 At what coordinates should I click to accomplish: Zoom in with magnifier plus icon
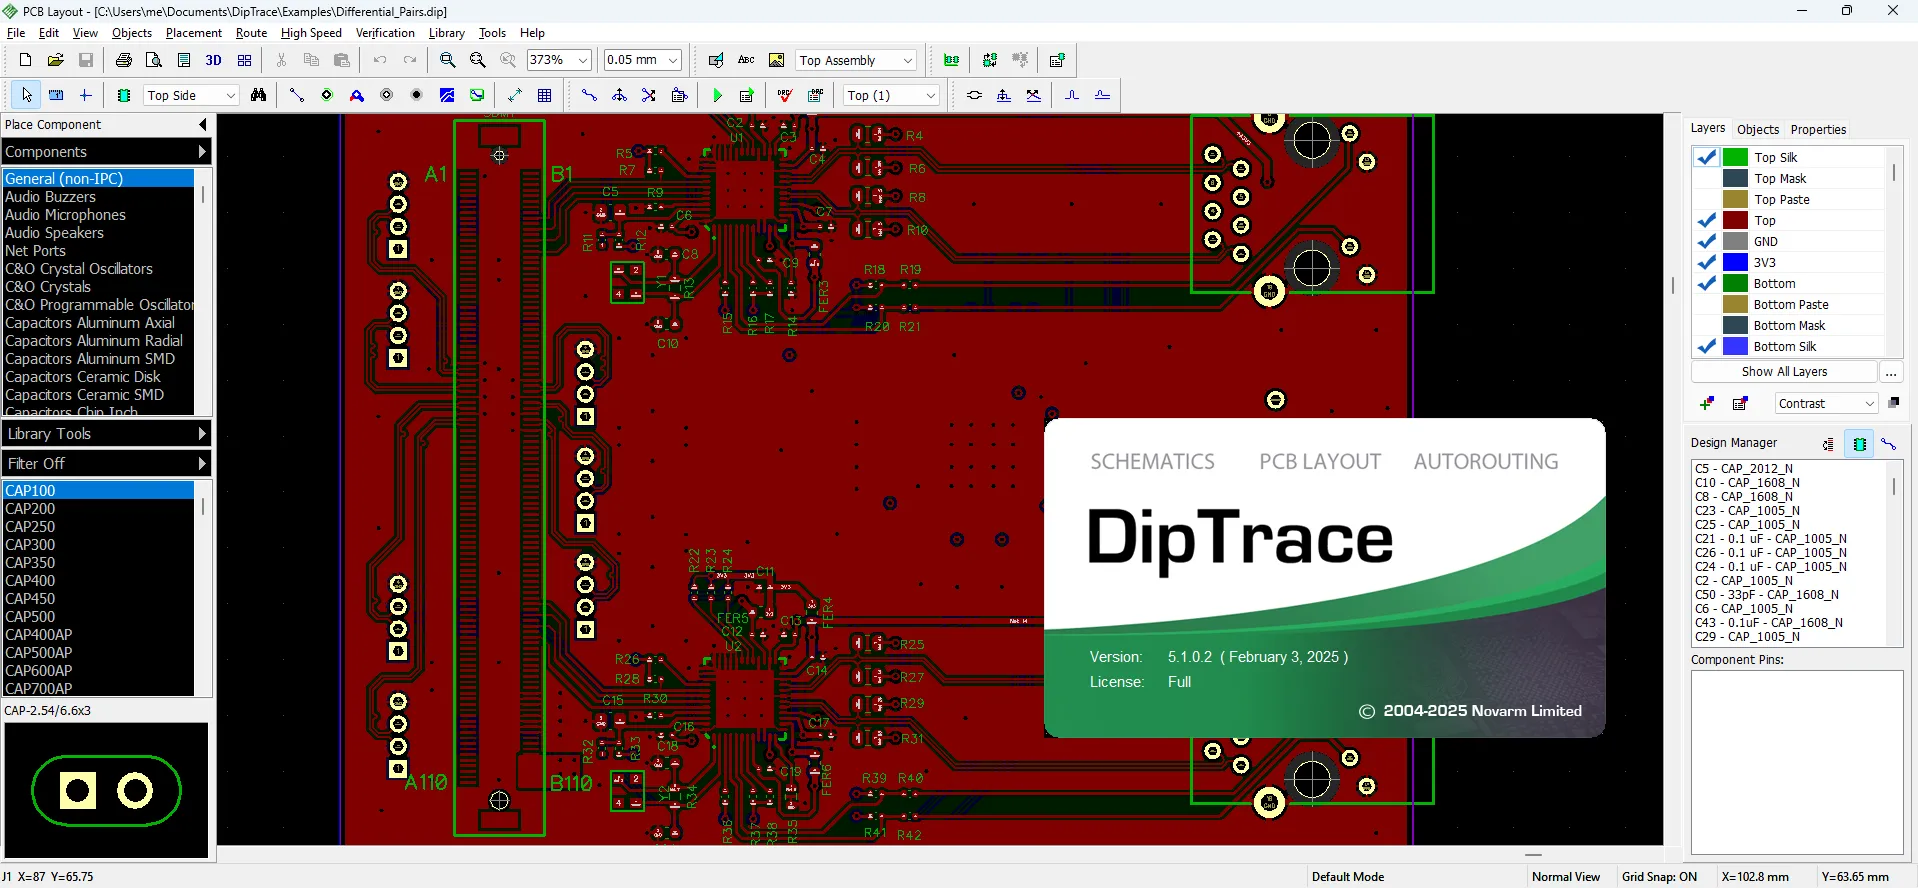(448, 60)
